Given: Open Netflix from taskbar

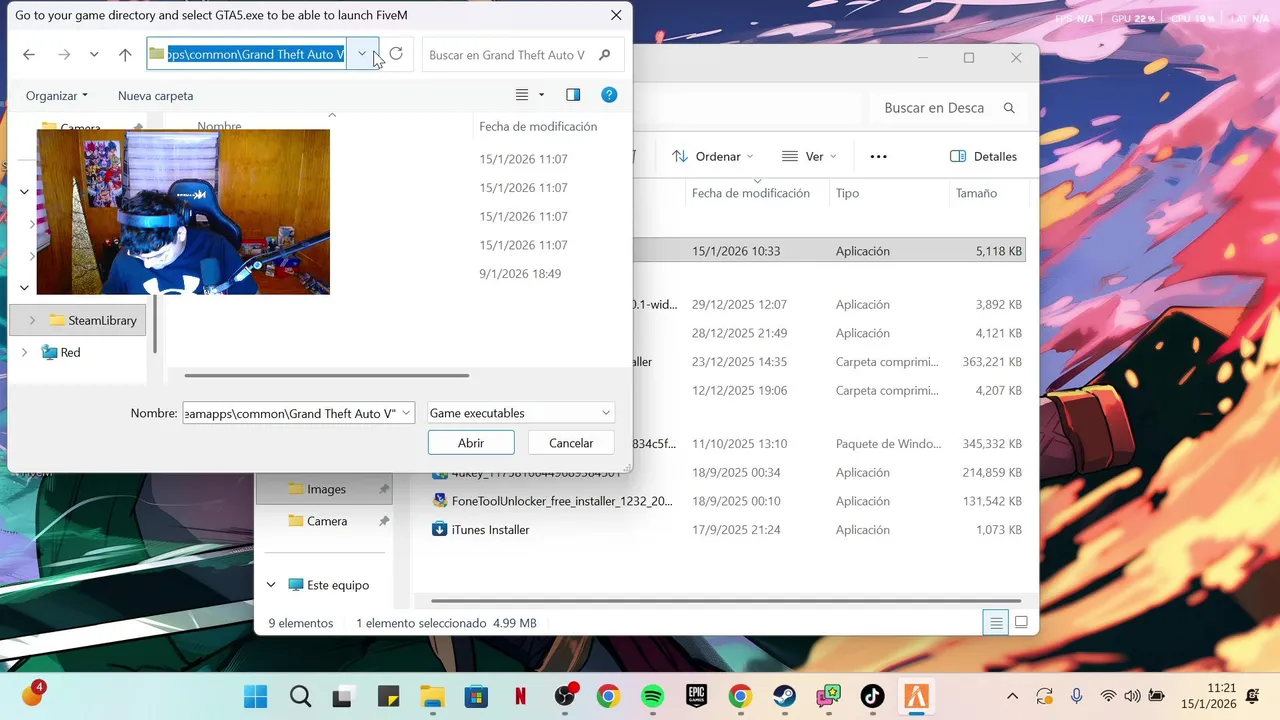Looking at the screenshot, I should point(520,696).
